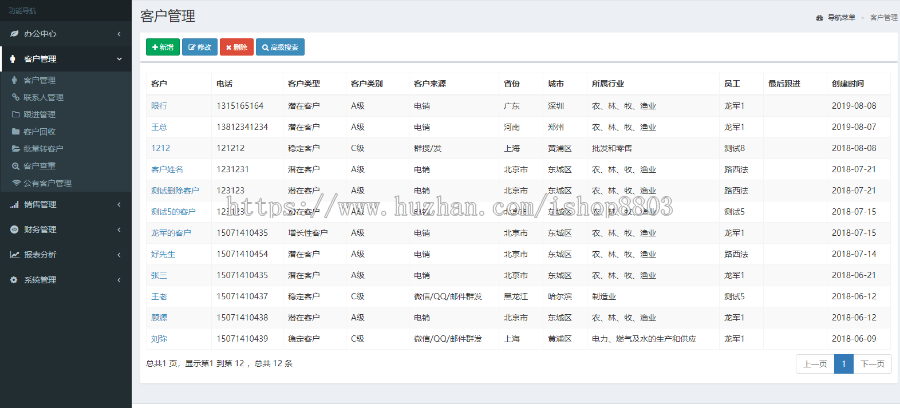900x408 pixels.
Task: Click the round coin icon beside 财务管理
Action: tap(14, 230)
